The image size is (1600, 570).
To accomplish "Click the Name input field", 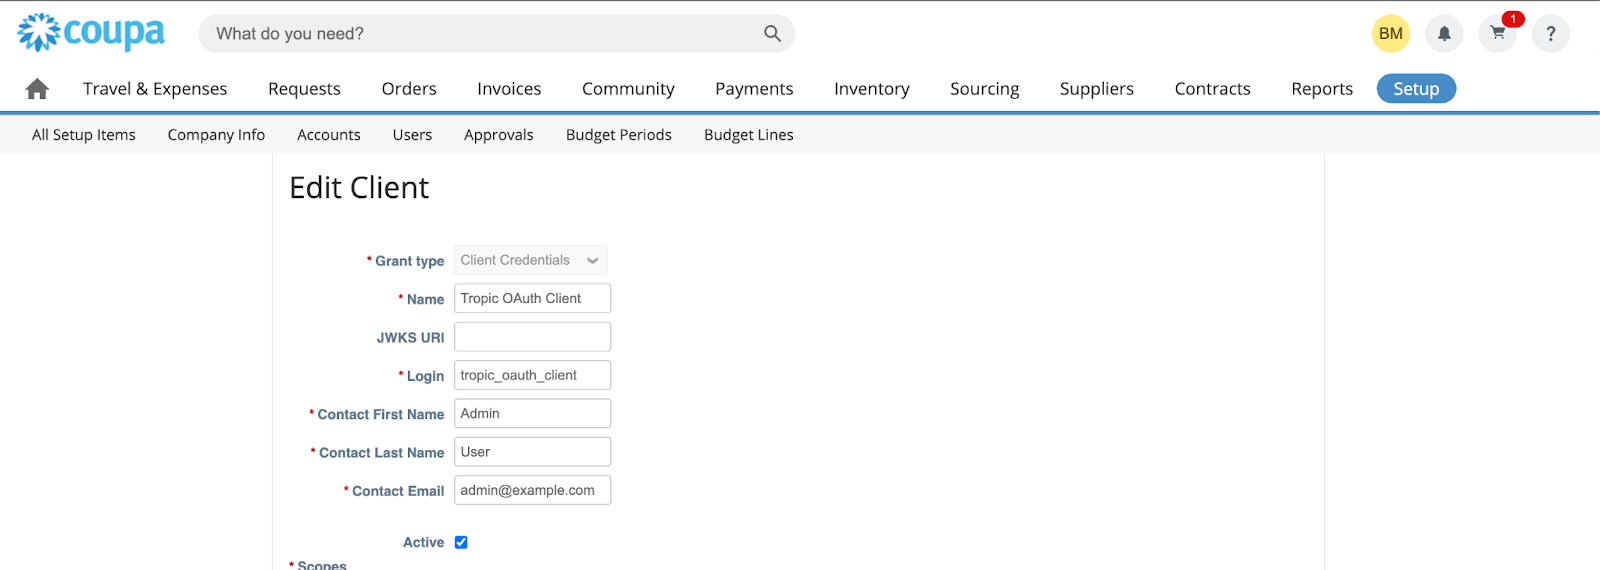I will tap(532, 298).
